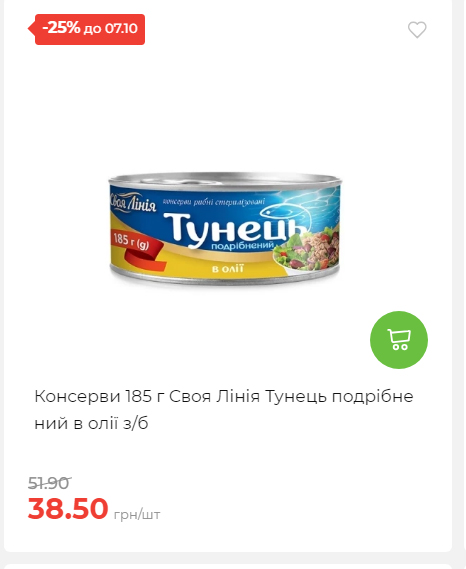This screenshot has width=466, height=569.
Task: Click the 'Своя Лінія' logo on the can
Action: [133, 202]
